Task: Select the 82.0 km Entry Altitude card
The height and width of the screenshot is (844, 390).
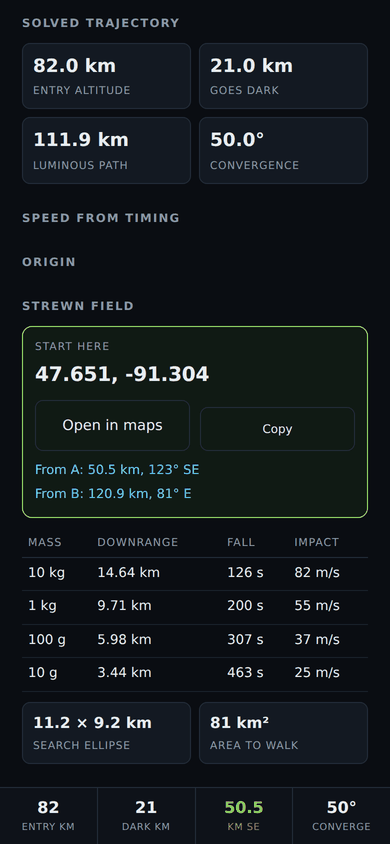Action: pos(107,76)
